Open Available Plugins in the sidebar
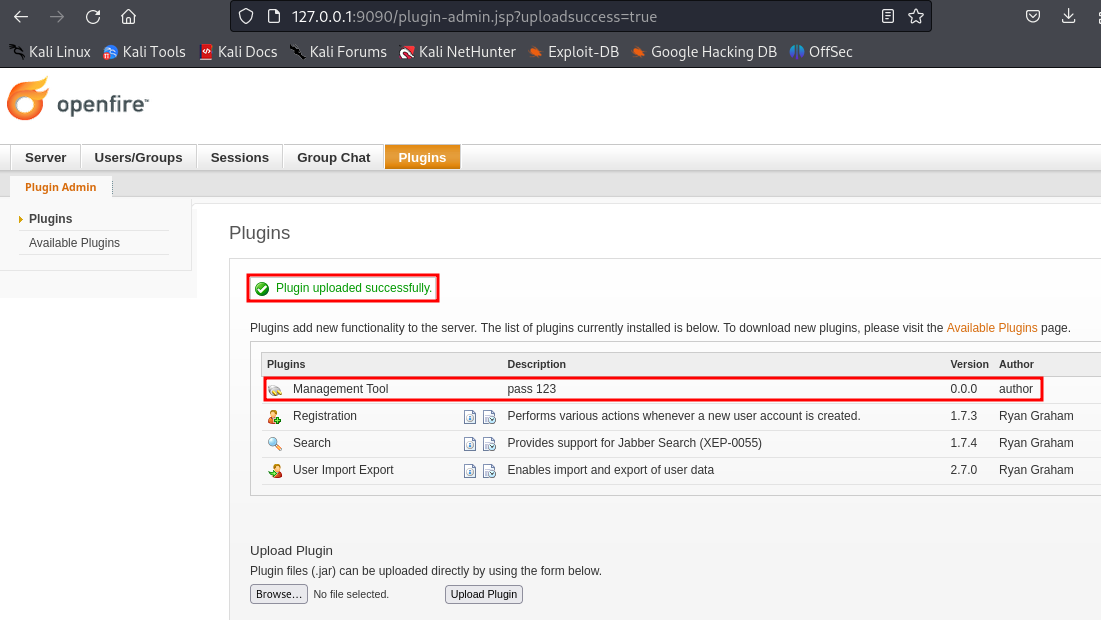This screenshot has height=620, width=1101. click(x=74, y=243)
